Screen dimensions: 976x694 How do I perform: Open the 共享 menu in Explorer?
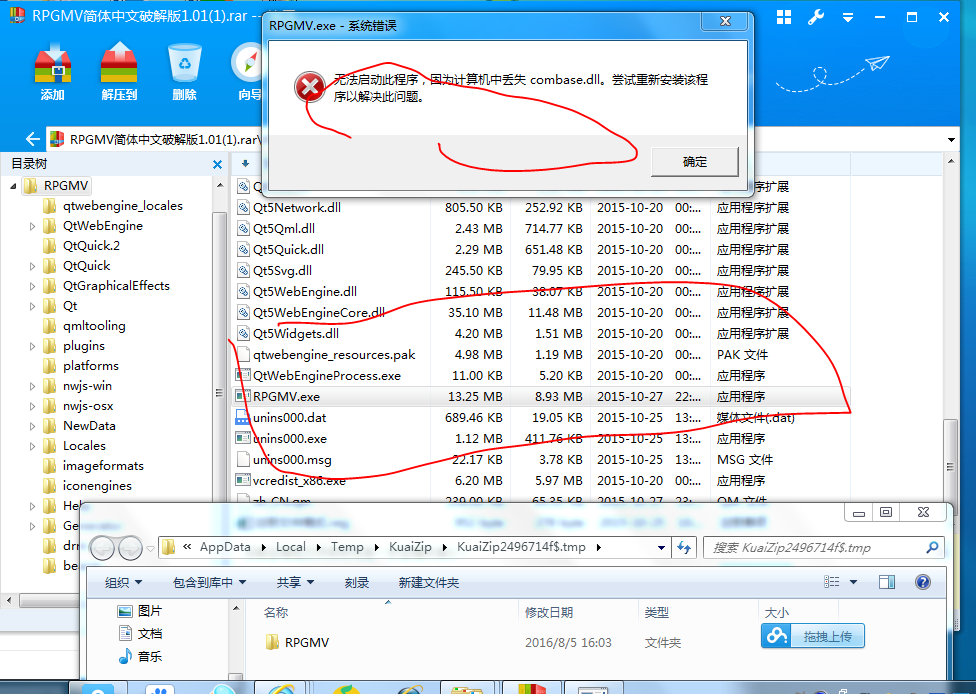(x=295, y=583)
